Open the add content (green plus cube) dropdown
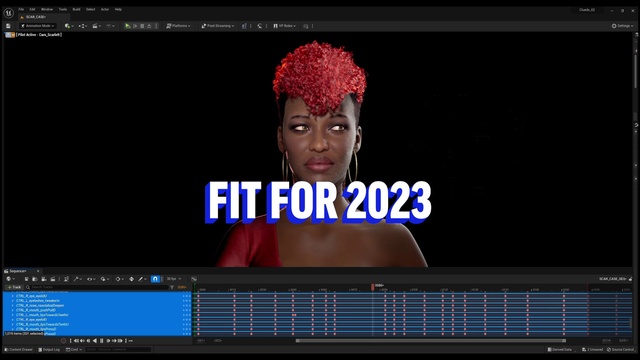 tap(69, 26)
